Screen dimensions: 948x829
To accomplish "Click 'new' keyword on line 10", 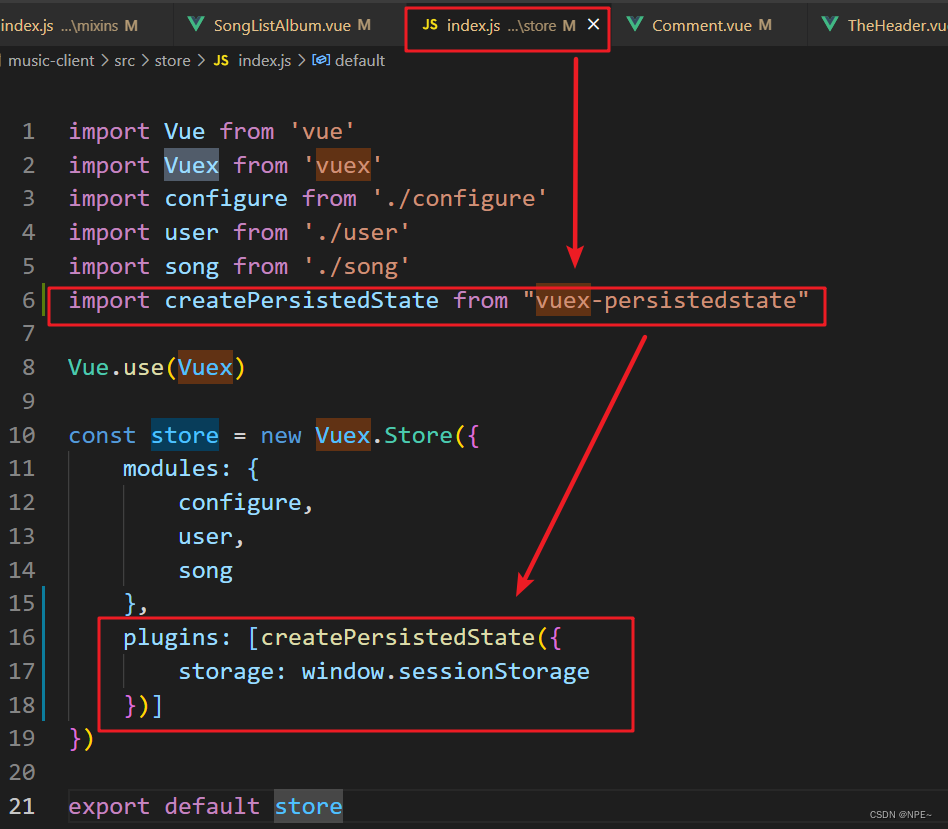I will [x=281, y=435].
